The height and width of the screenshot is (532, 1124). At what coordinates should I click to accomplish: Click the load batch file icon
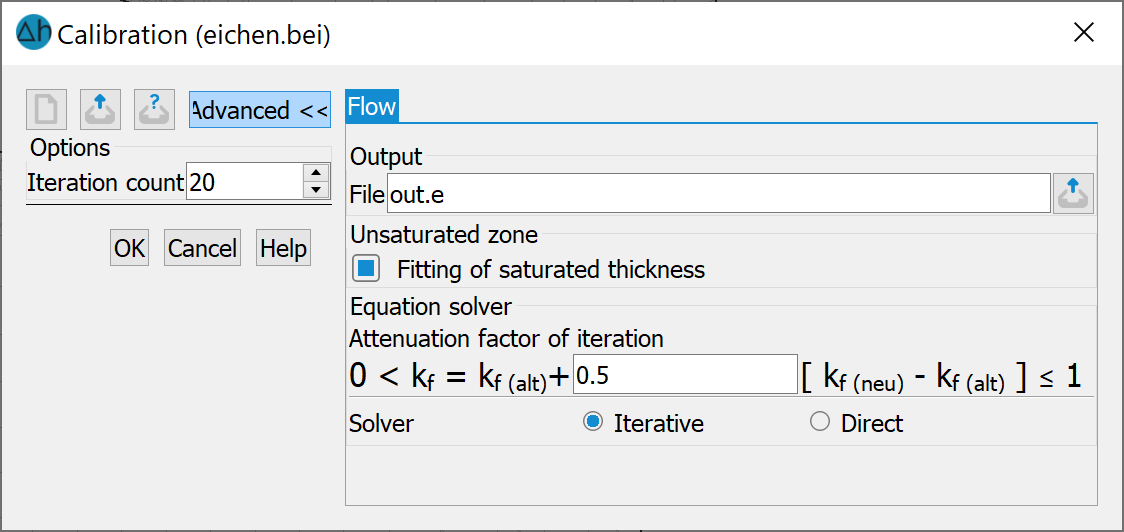tap(100, 110)
